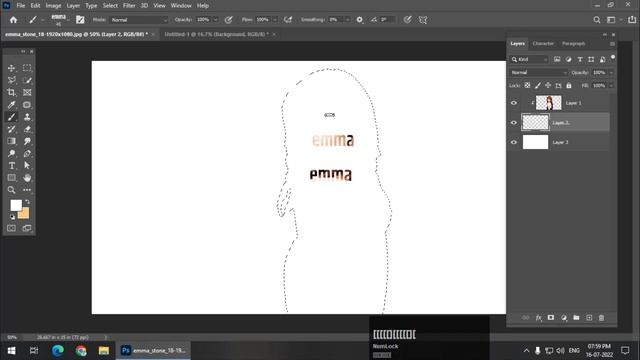
Task: Add a layer style with fx icon
Action: [x=539, y=318]
